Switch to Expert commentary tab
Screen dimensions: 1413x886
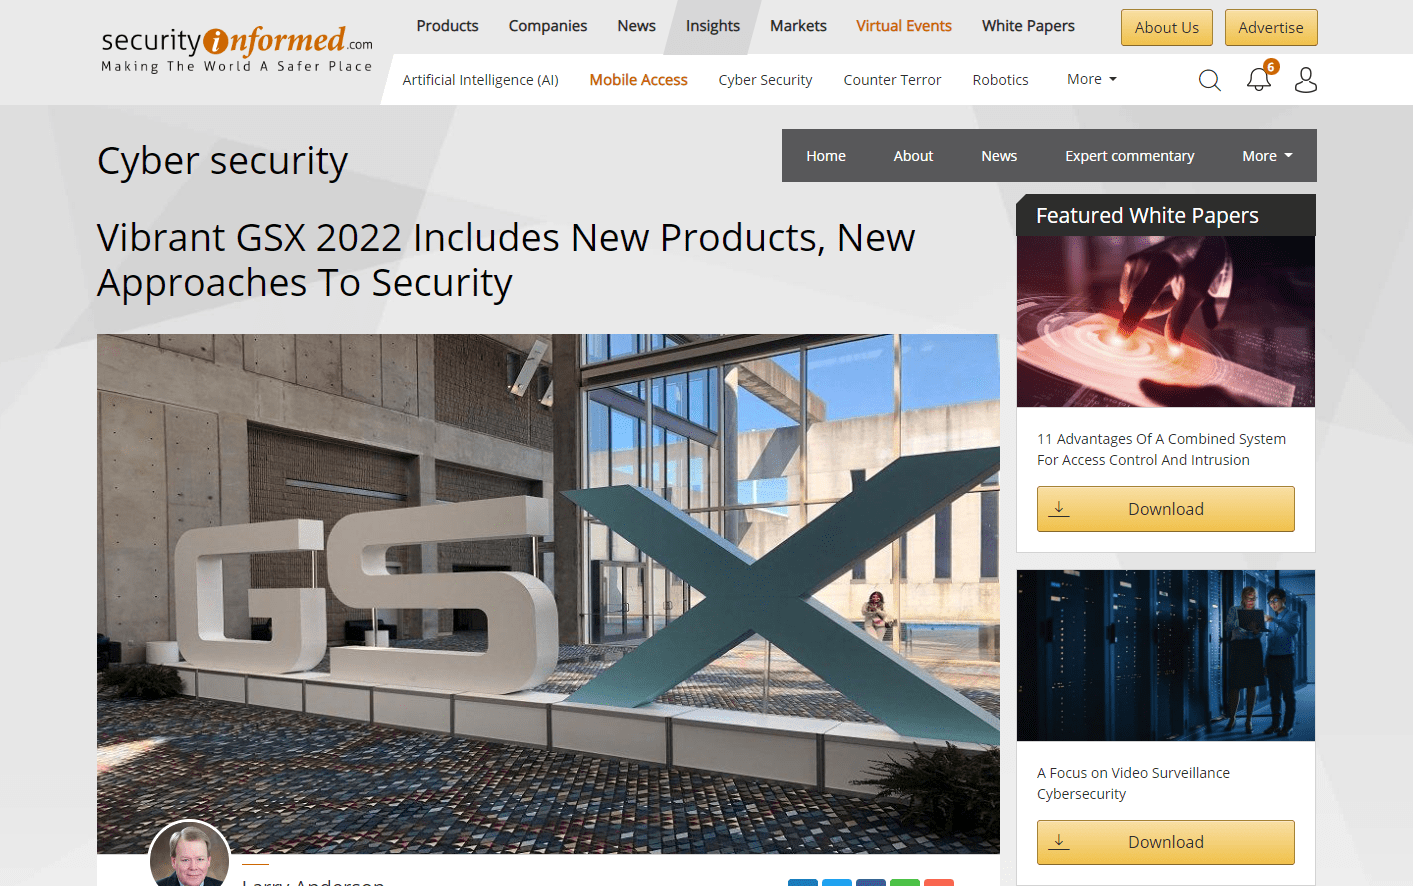[x=1129, y=156]
